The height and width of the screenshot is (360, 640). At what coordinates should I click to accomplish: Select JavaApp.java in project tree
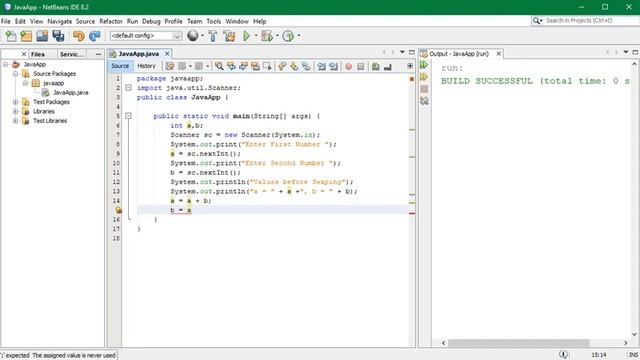point(70,93)
